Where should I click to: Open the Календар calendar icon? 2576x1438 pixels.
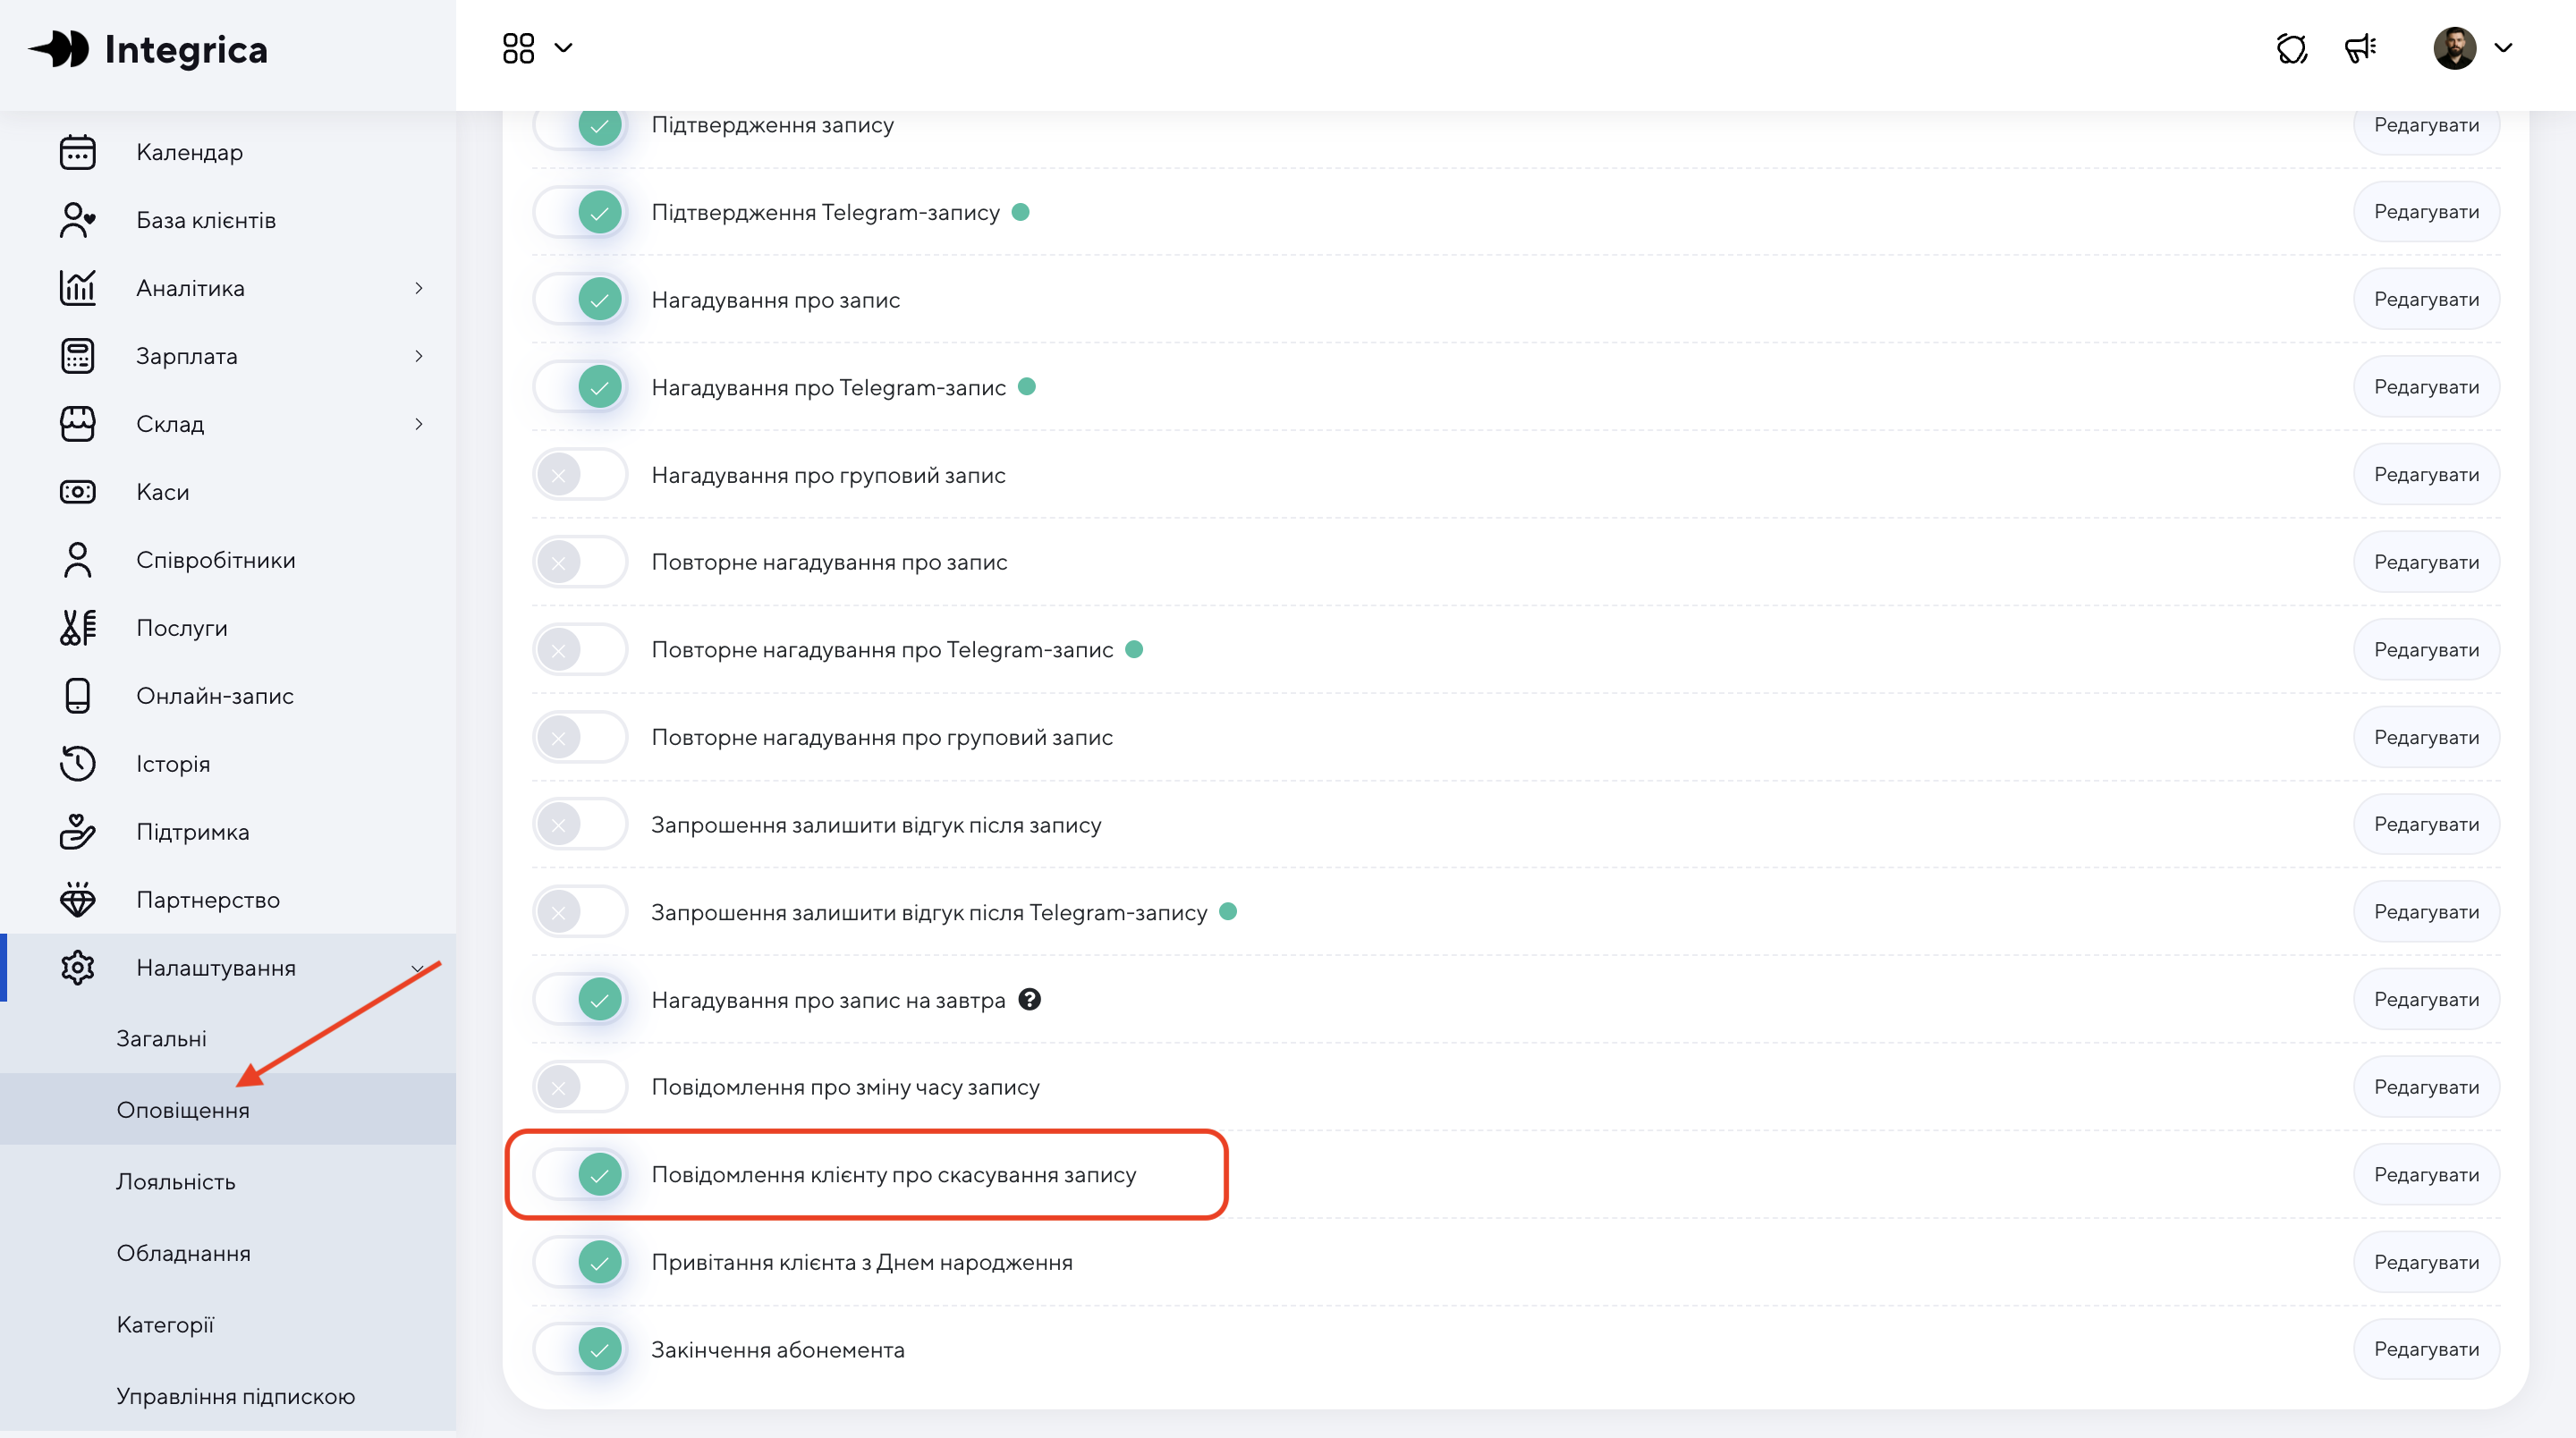[77, 152]
